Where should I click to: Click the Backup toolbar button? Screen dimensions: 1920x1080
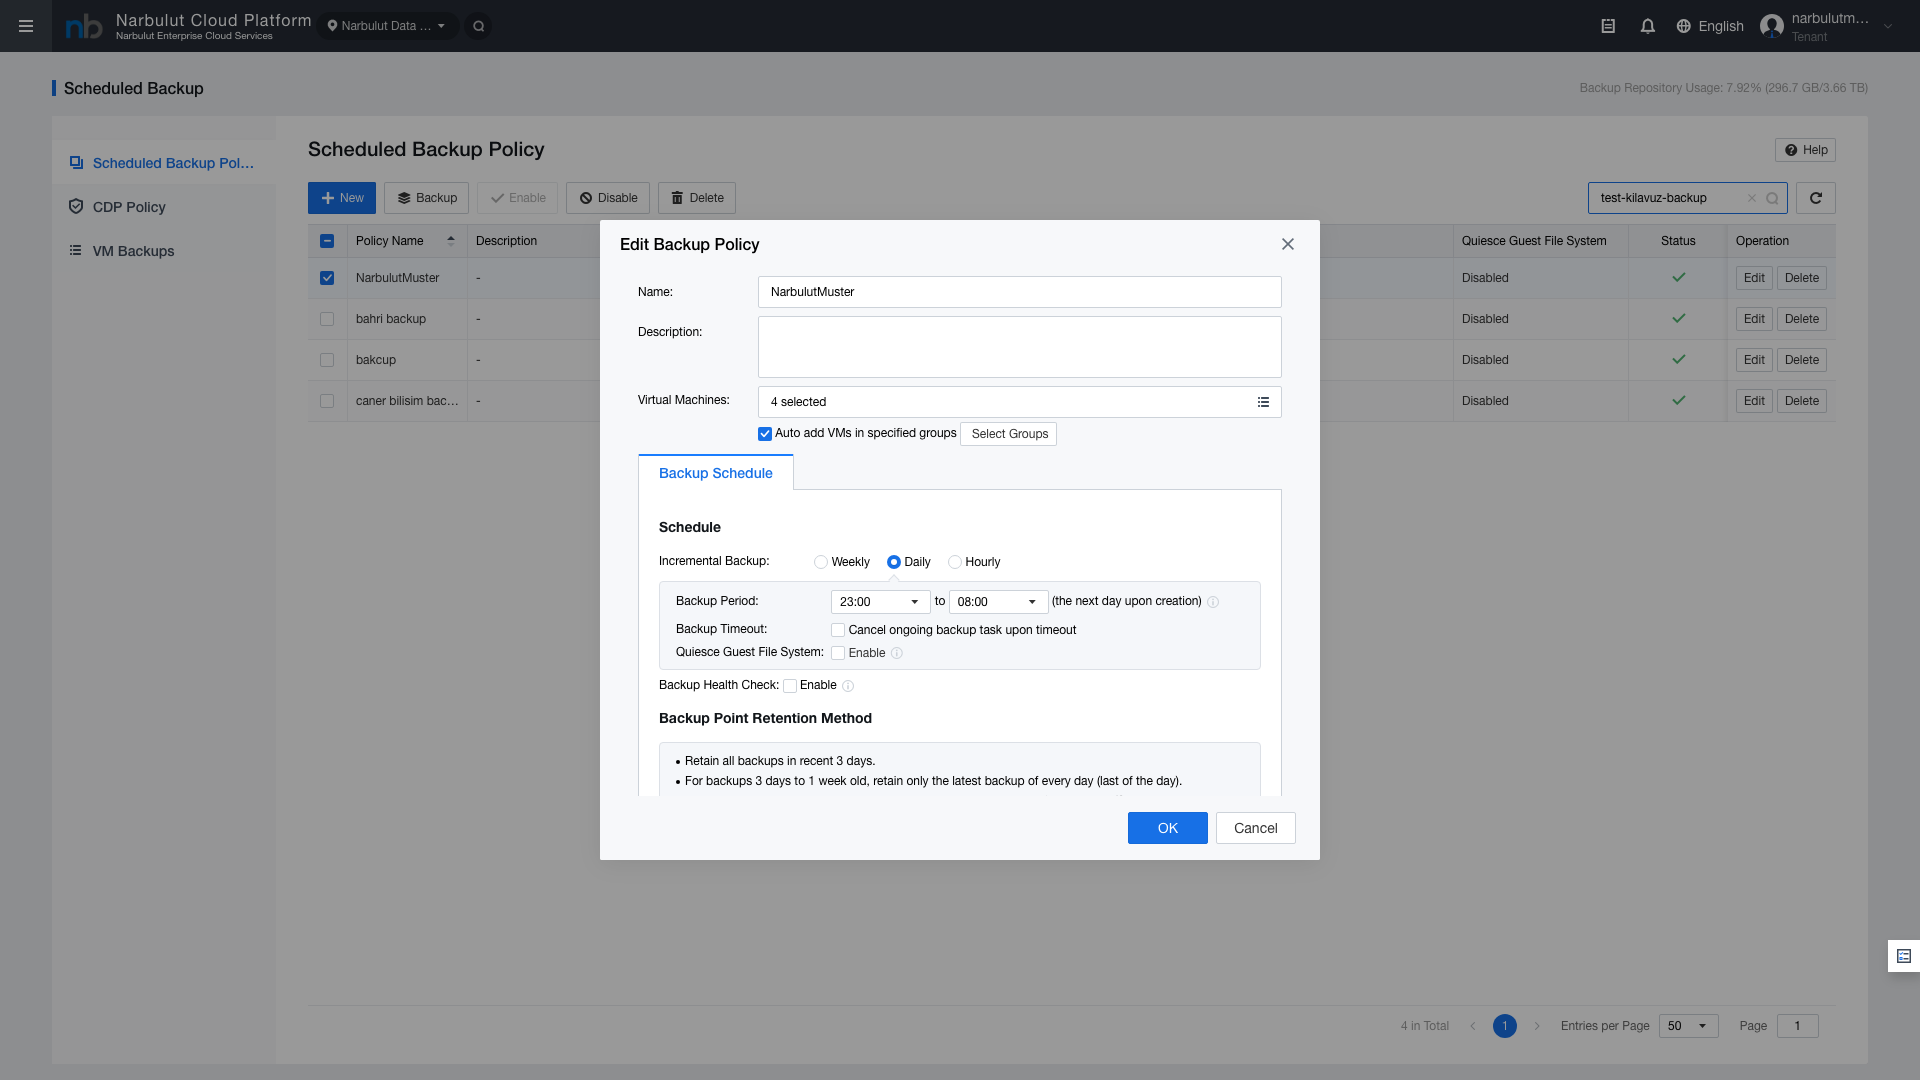[x=427, y=198]
